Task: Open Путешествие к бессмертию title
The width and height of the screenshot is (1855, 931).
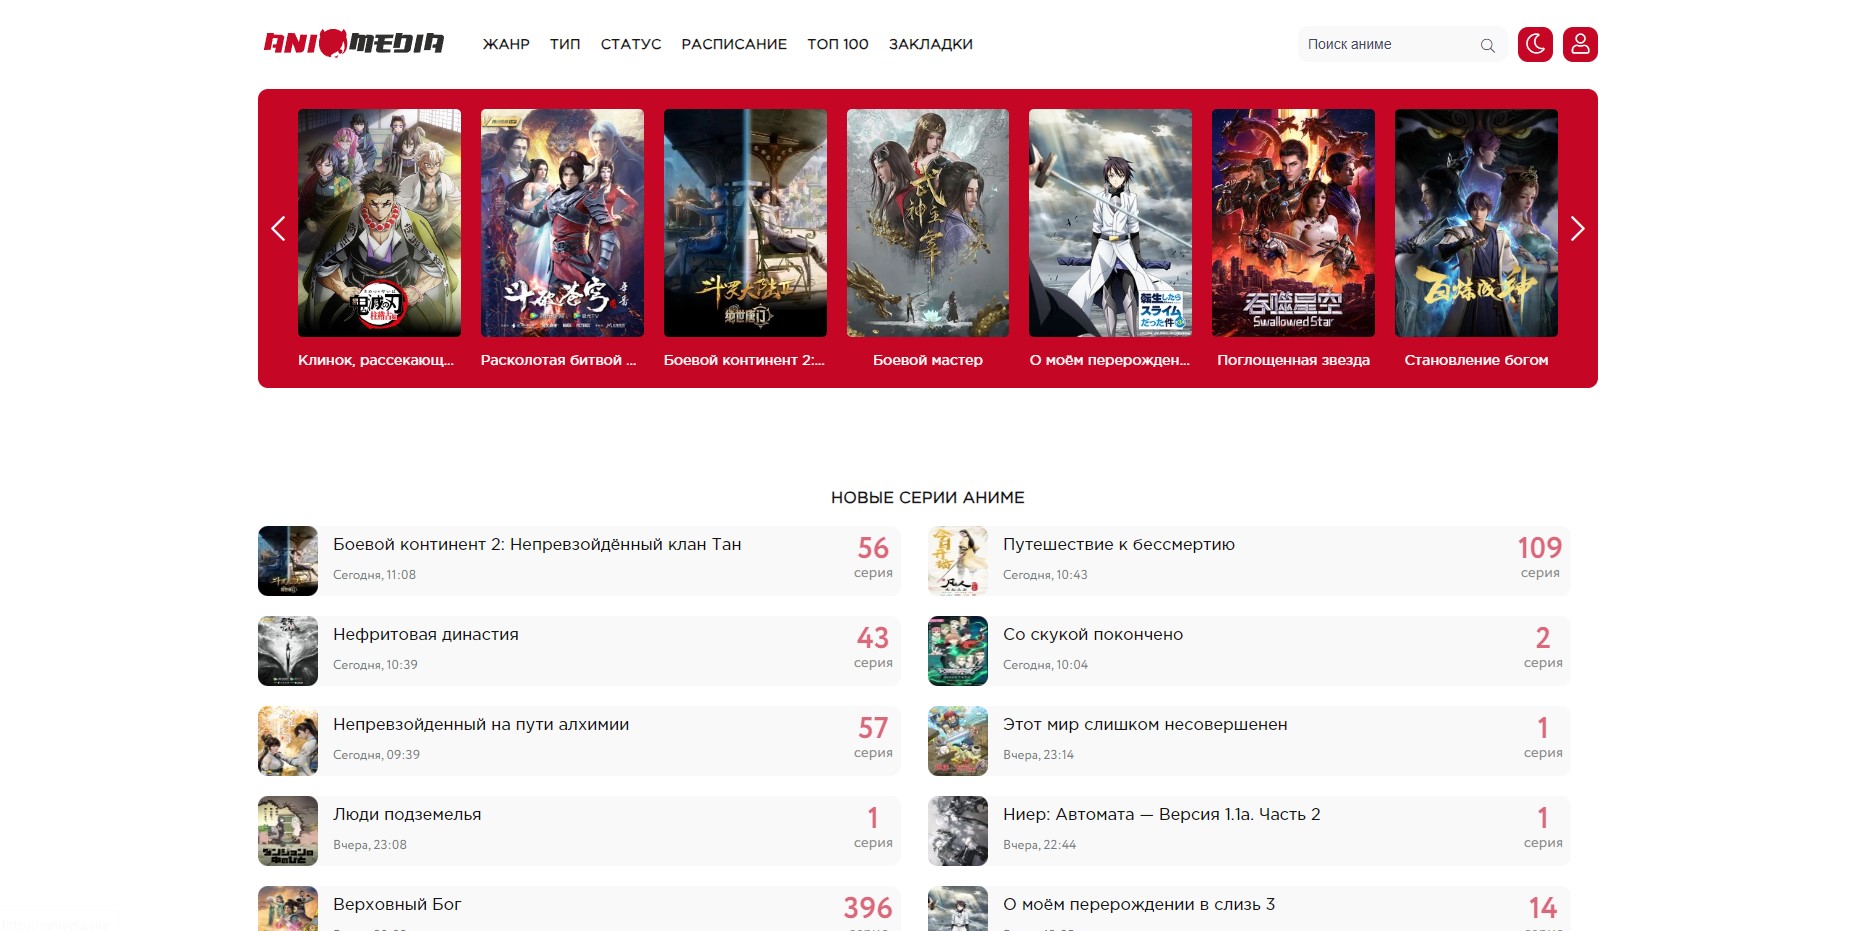Action: pos(1119,544)
